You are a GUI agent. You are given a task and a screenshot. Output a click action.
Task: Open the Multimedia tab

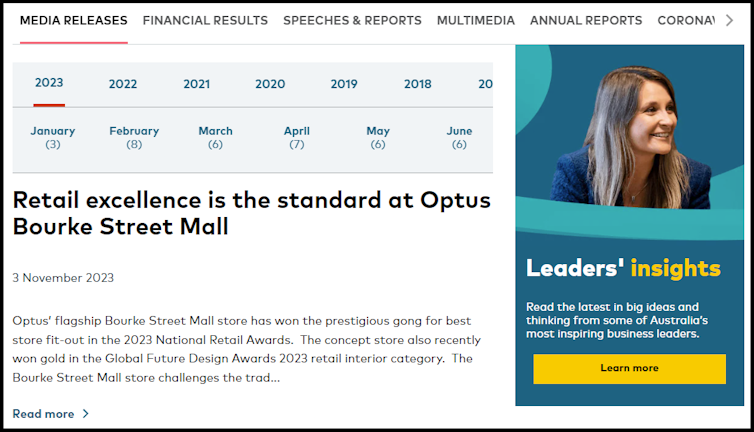pos(476,20)
